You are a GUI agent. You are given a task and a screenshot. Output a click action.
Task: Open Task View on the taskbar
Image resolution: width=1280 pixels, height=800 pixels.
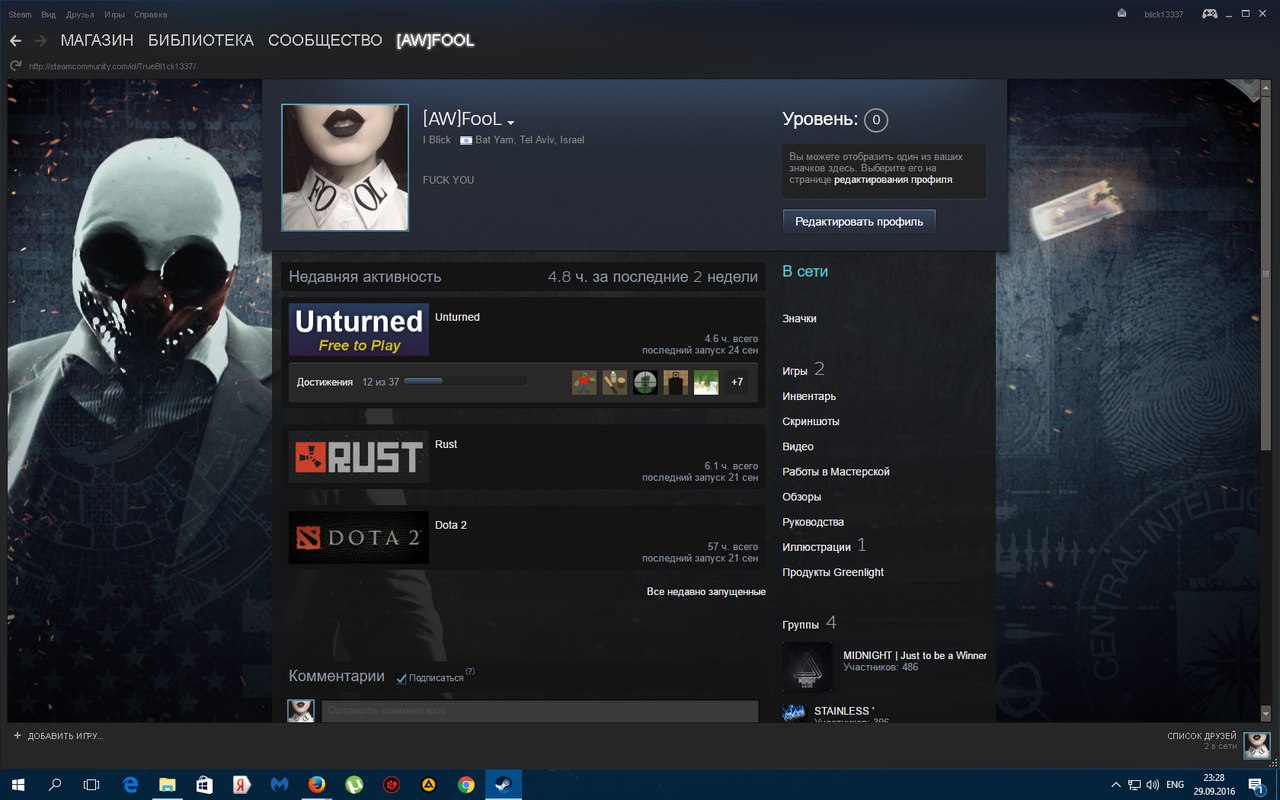[x=91, y=785]
